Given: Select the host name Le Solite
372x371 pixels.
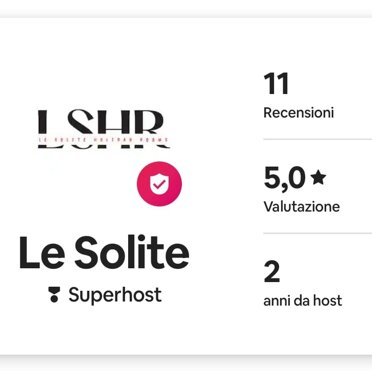Looking at the screenshot, I should (104, 252).
